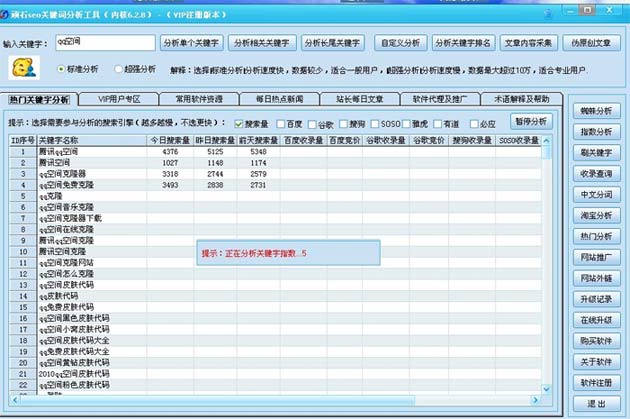Check the 有道 engine option
This screenshot has width=630, height=419.
pos(438,124)
